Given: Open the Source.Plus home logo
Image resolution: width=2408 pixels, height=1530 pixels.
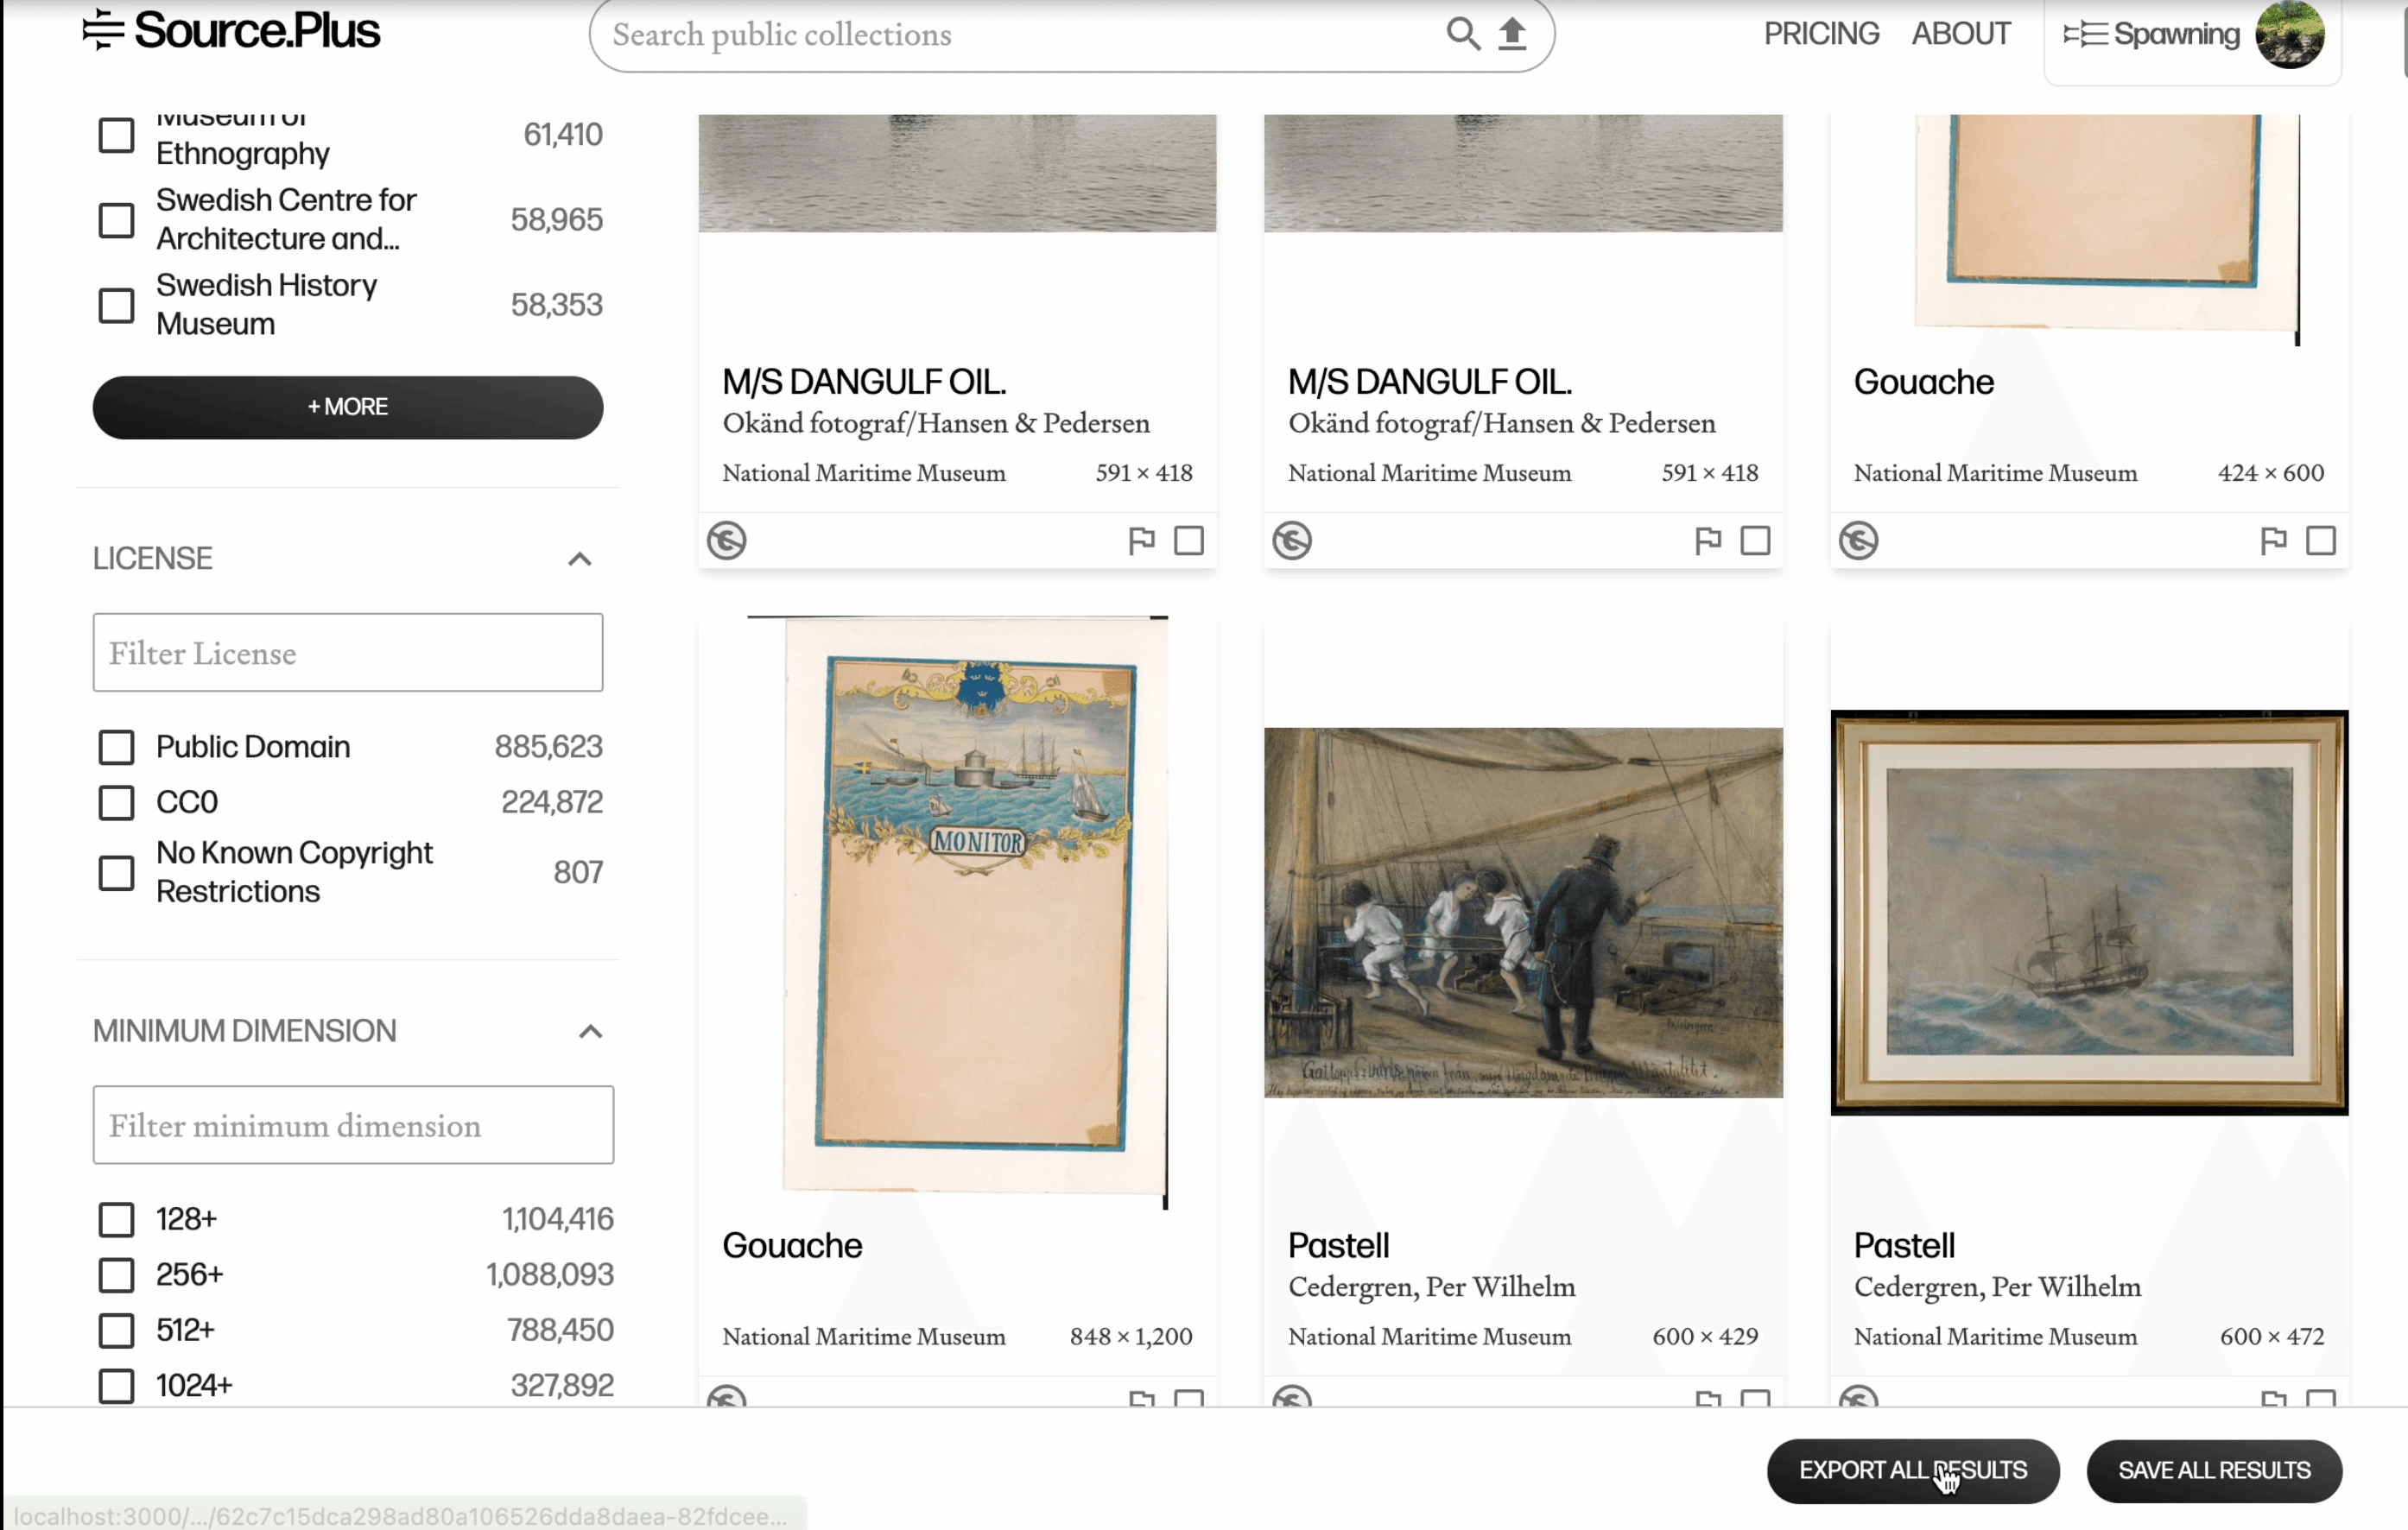Looking at the screenshot, I should (230, 29).
